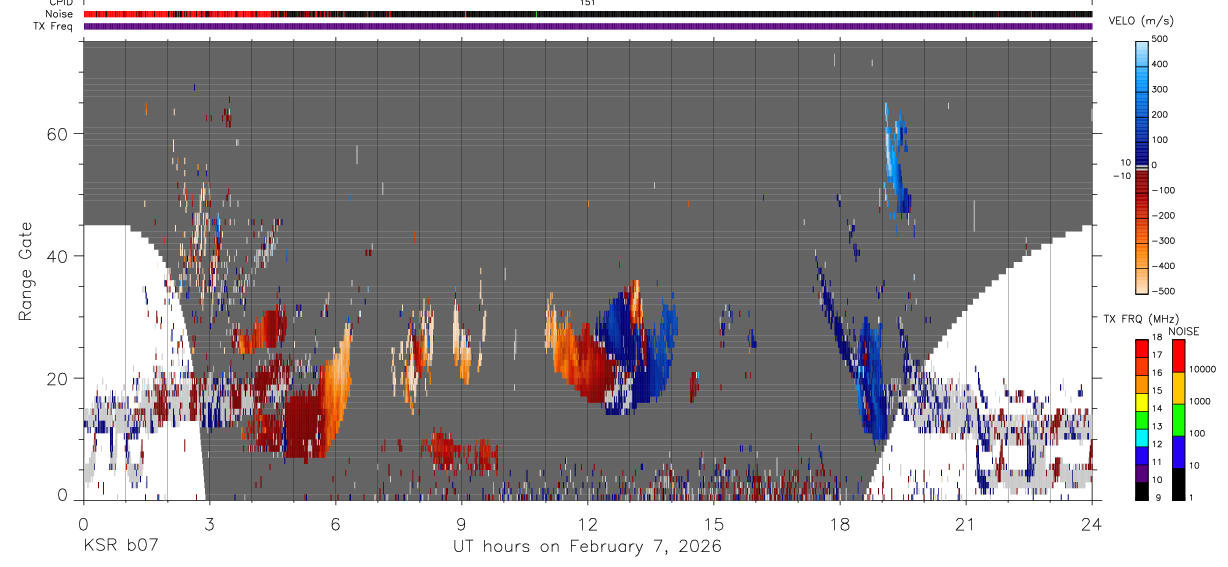This screenshot has width=1228, height=567.
Task: Click the "KSR b07" radar beam label
Action: pyautogui.click(x=119, y=546)
